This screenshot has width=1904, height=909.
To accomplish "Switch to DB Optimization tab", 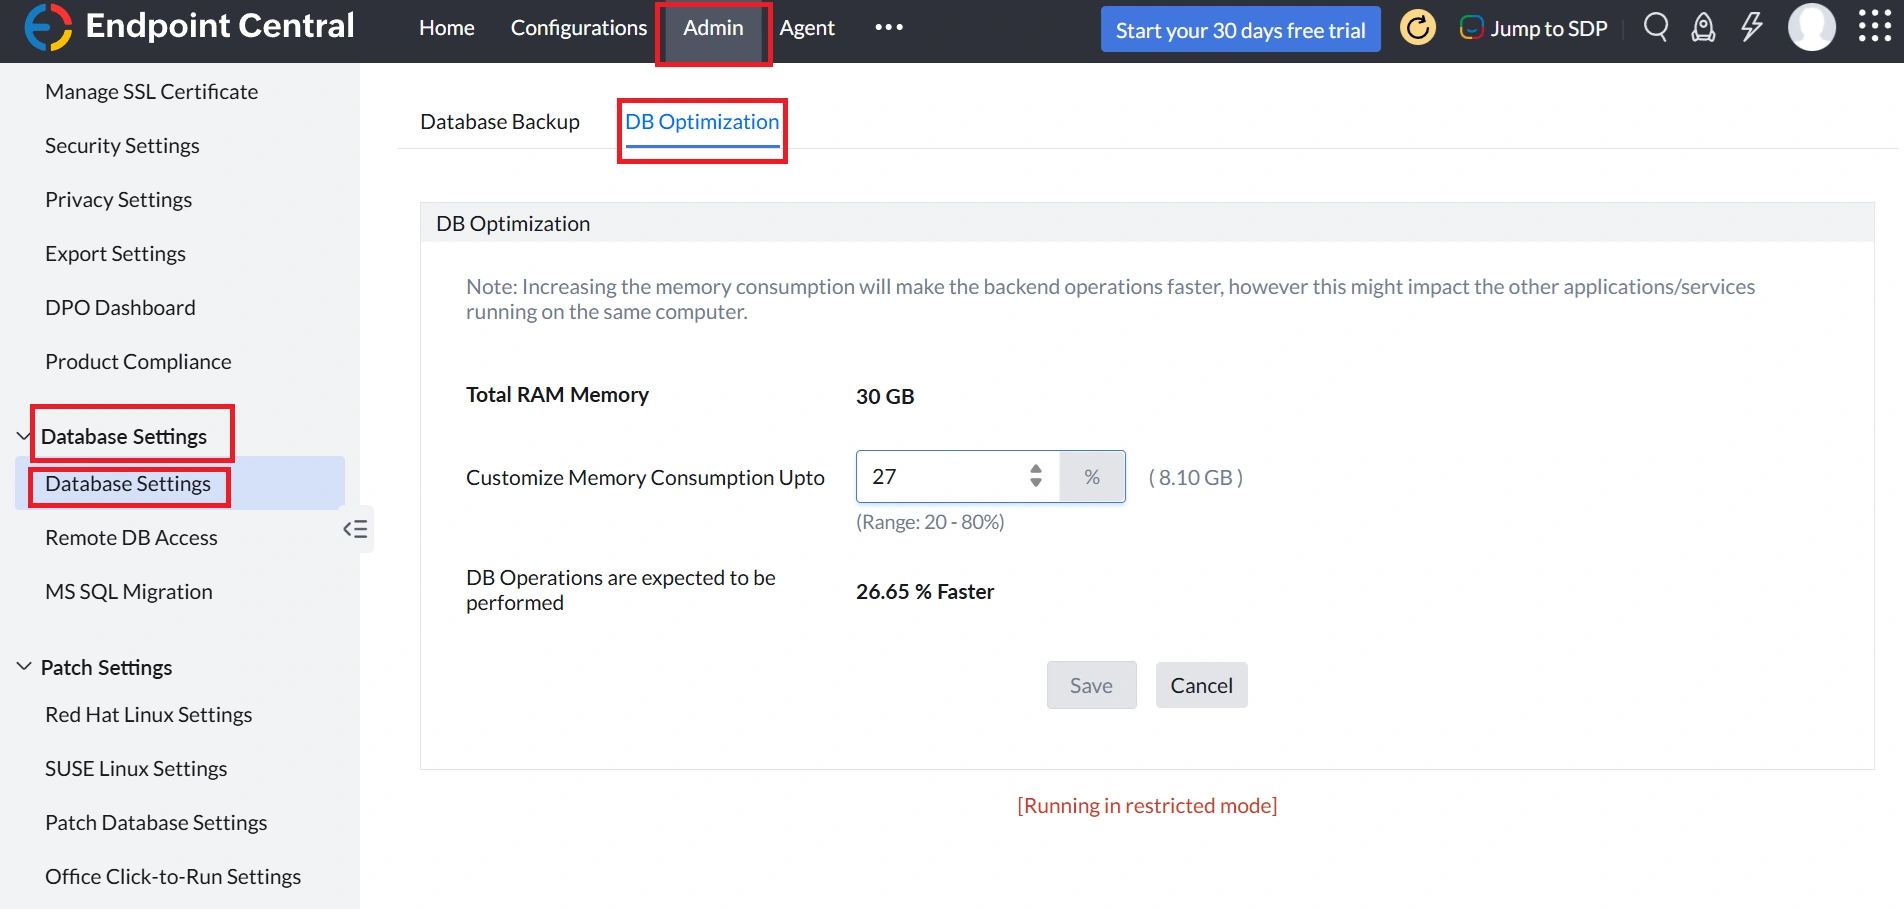I will pos(702,122).
